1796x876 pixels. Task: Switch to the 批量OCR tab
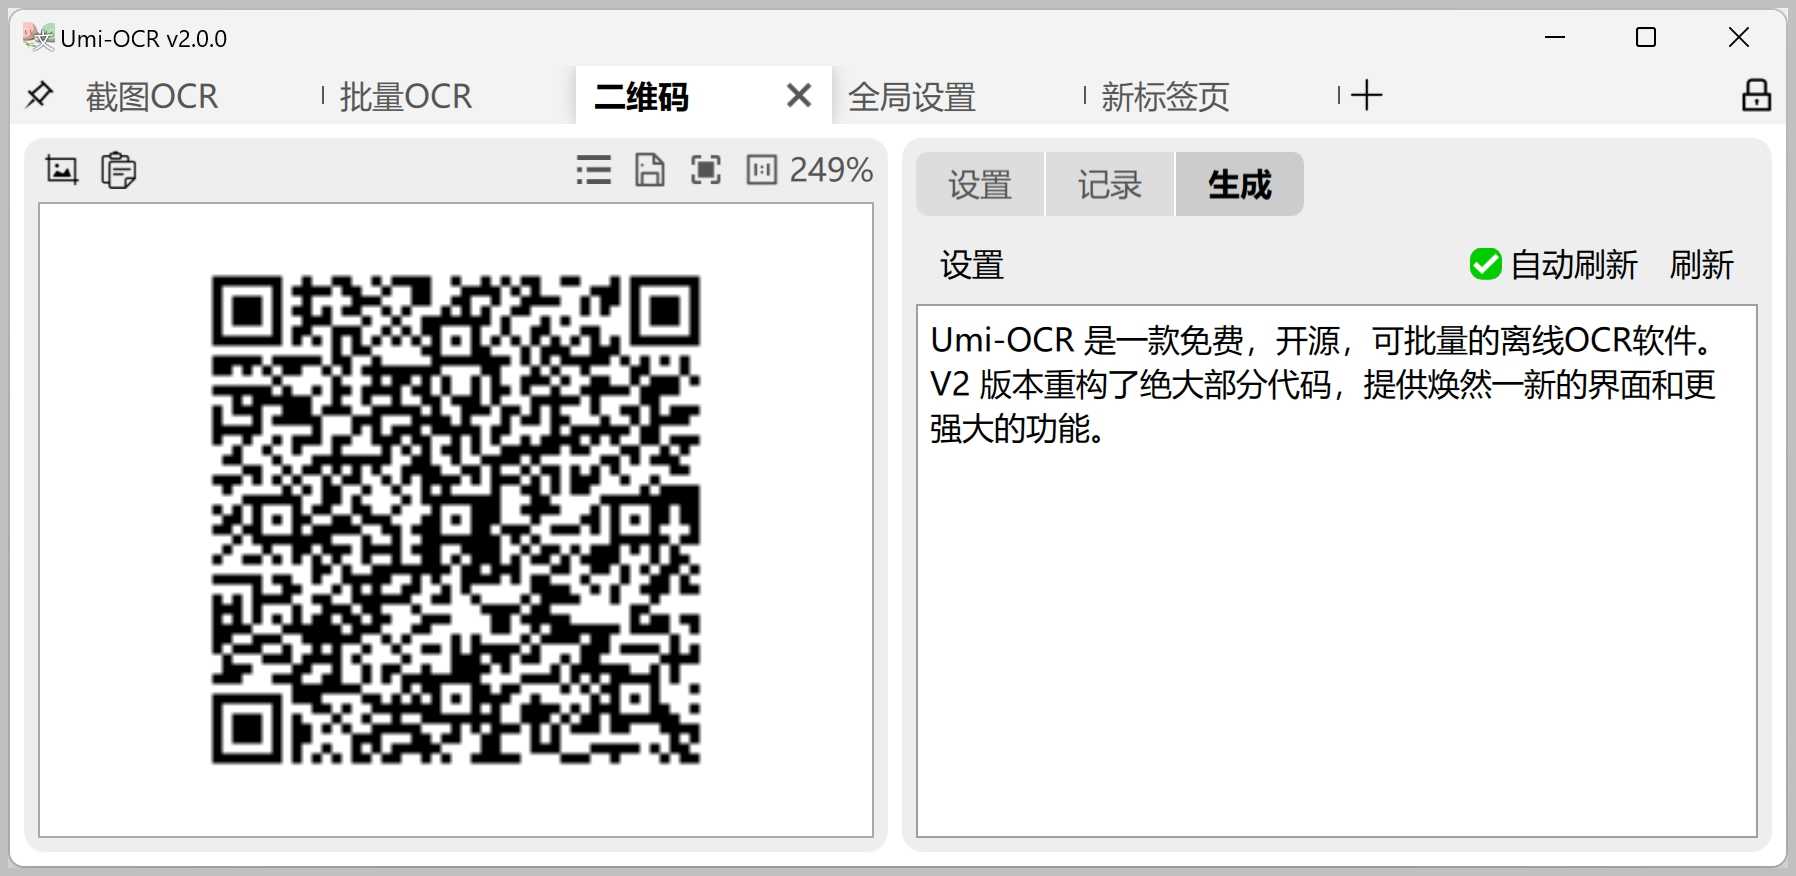[406, 96]
